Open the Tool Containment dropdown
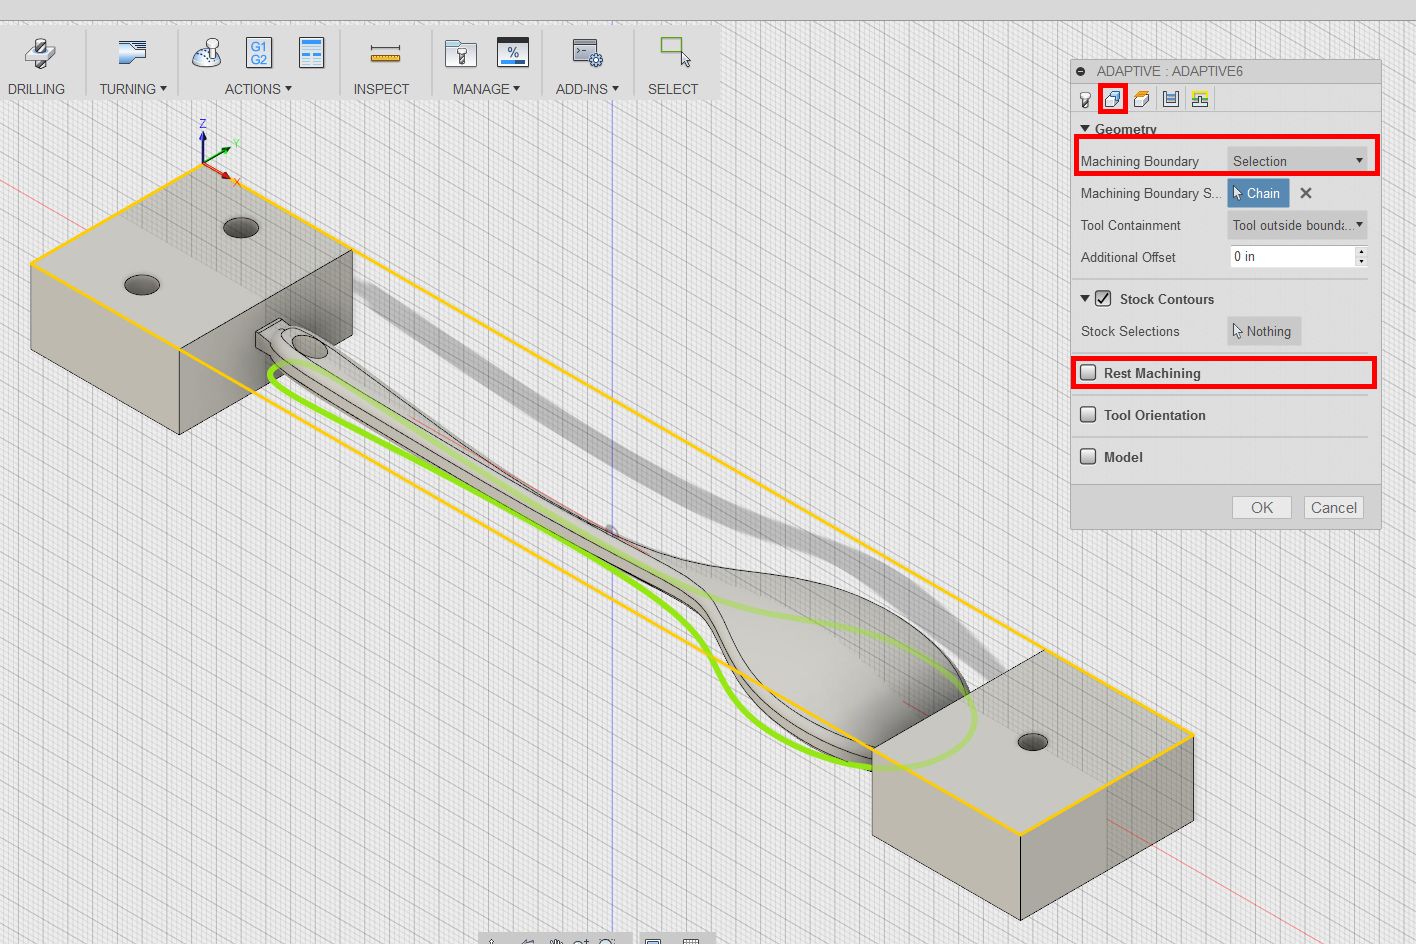 click(x=1296, y=225)
